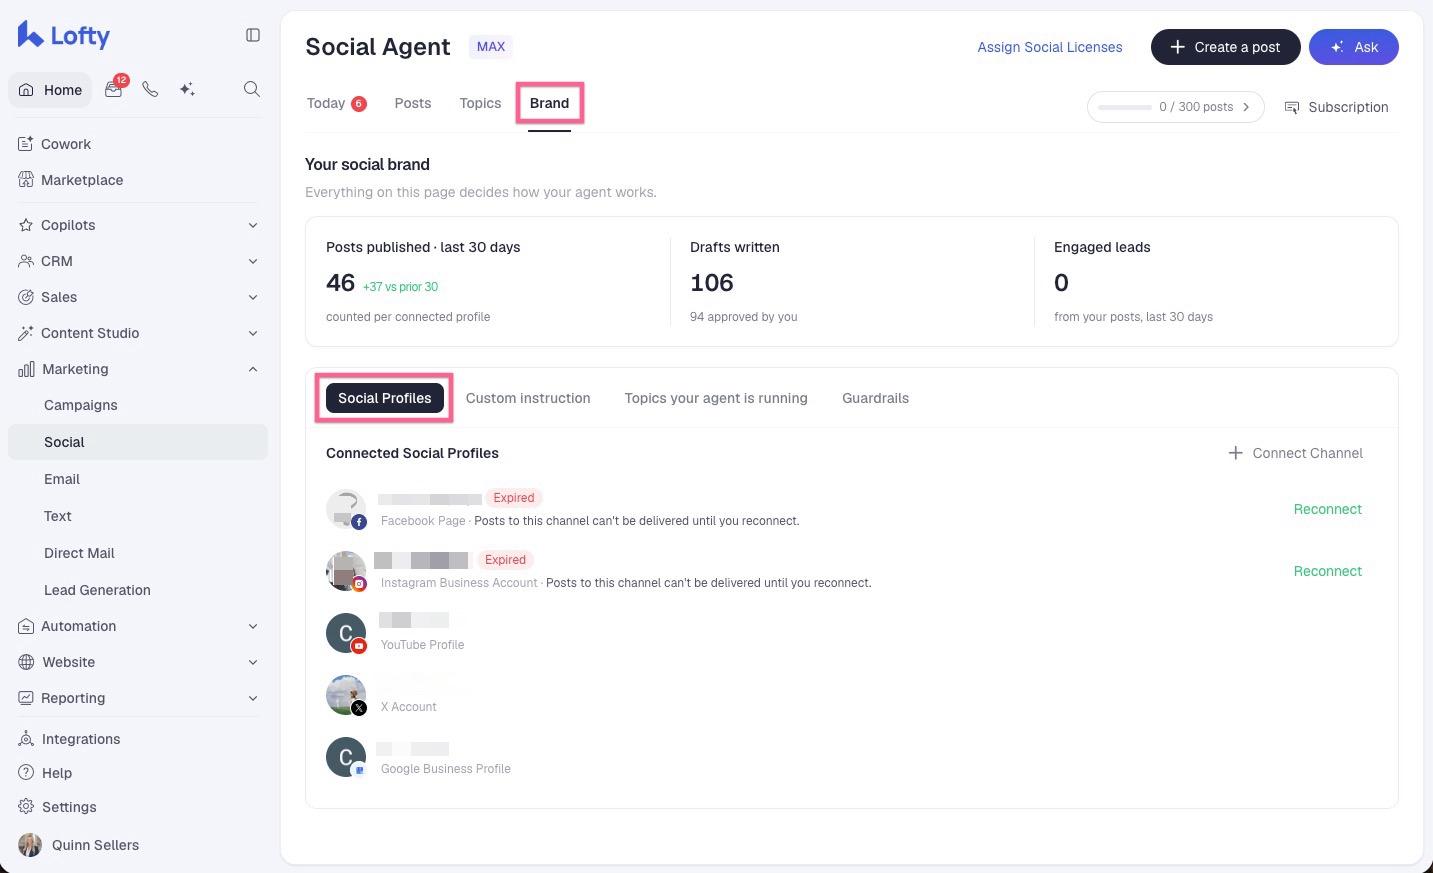Open the Custom instruction tab
This screenshot has width=1433, height=873.
(528, 398)
